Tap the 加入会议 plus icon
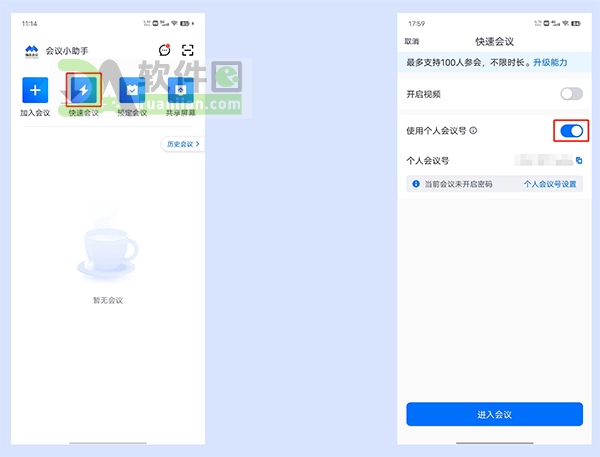Image resolution: width=600 pixels, height=457 pixels. click(x=34, y=91)
